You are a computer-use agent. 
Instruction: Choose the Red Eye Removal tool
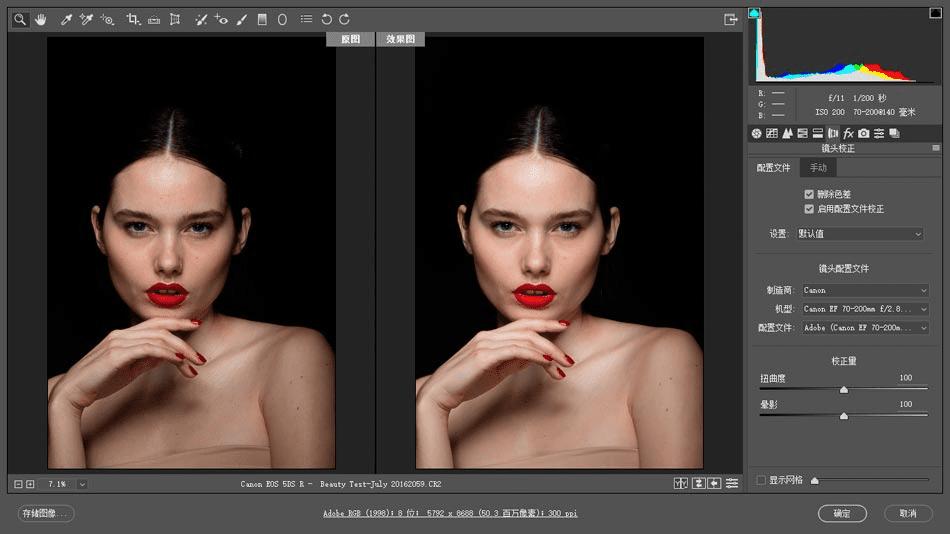pyautogui.click(x=221, y=19)
